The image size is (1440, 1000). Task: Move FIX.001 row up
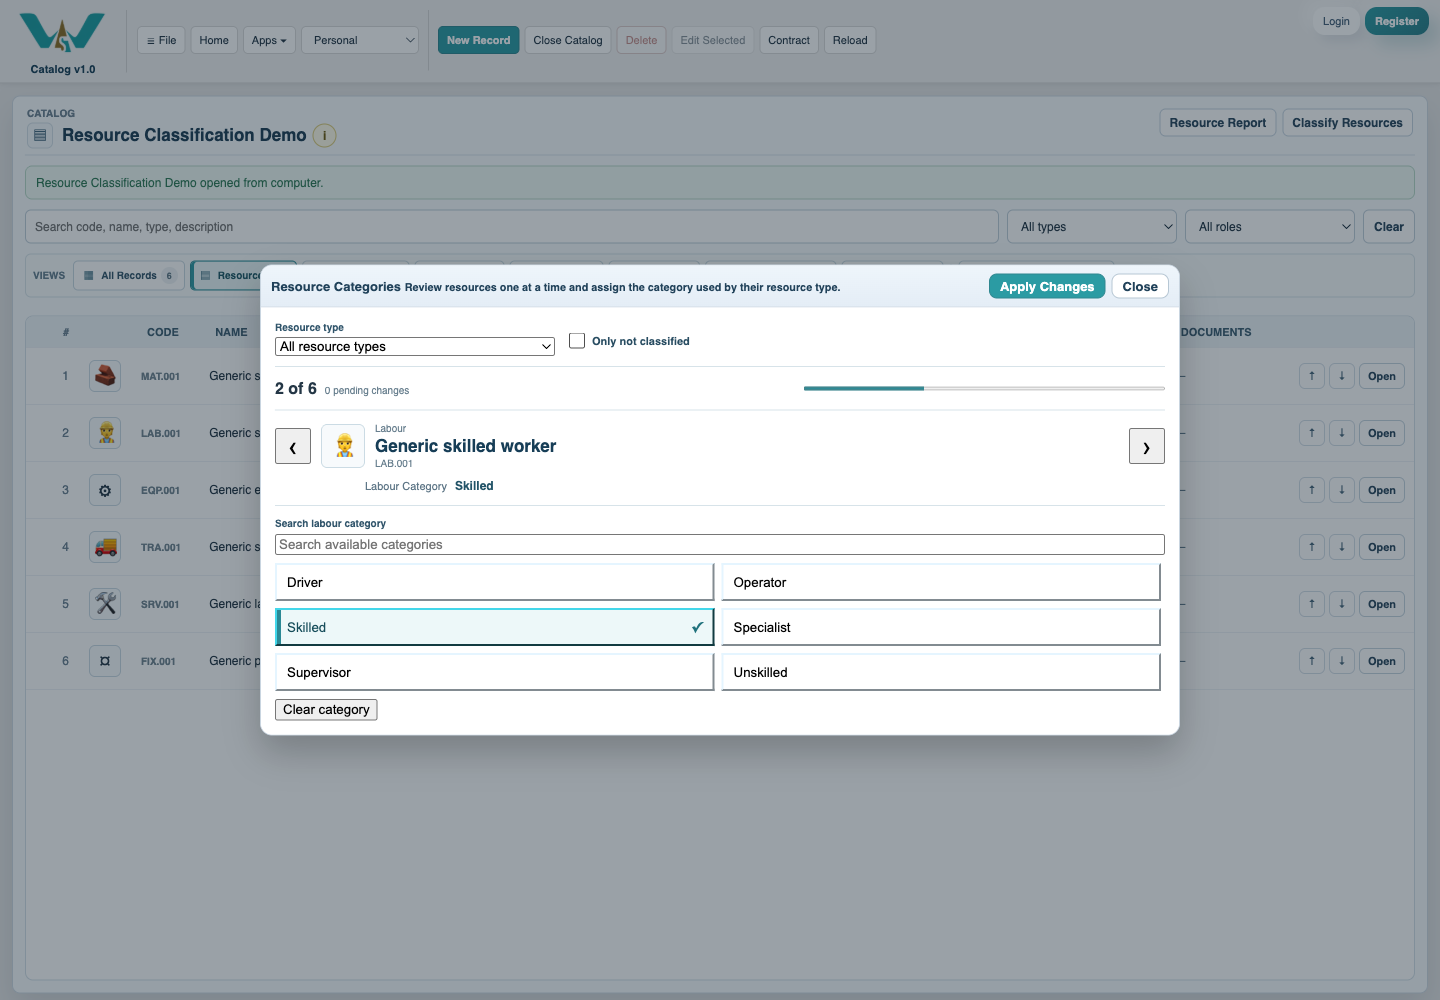(x=1312, y=661)
